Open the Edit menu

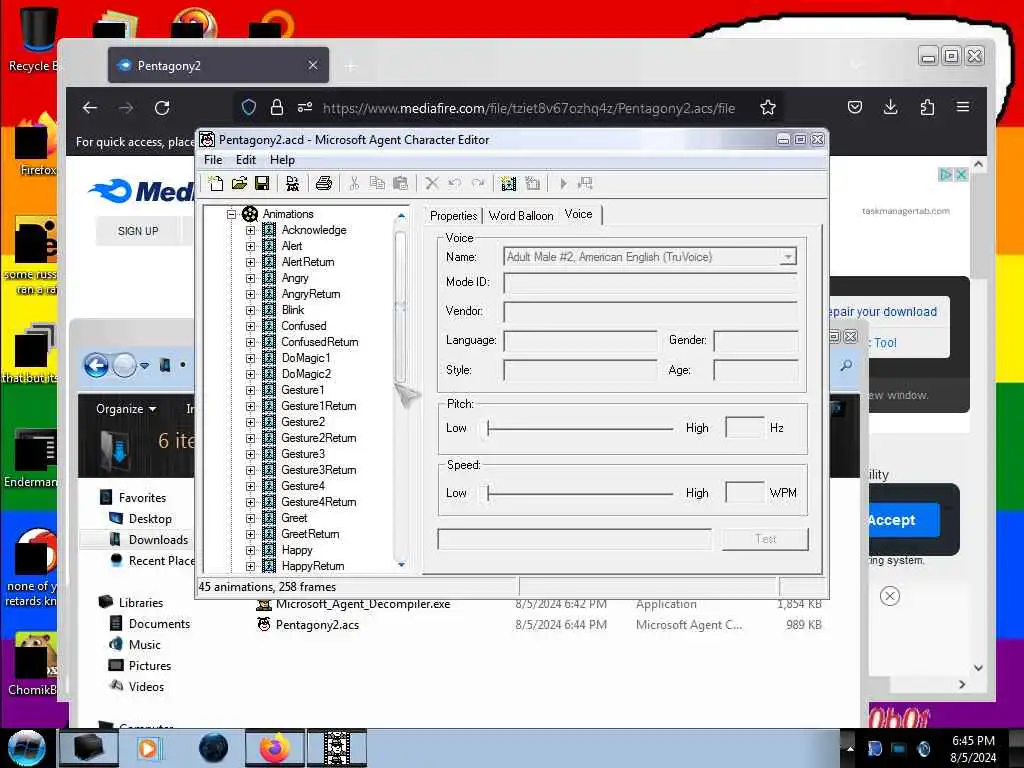246,160
